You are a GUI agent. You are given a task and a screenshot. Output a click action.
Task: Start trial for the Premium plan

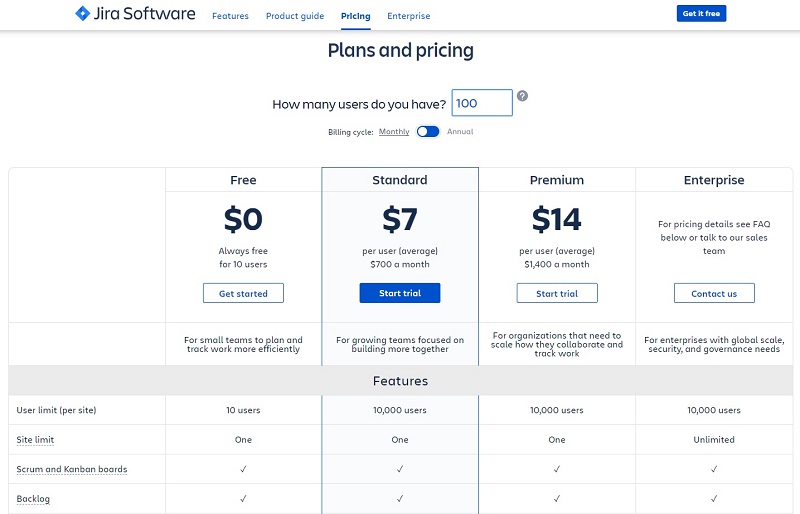(x=557, y=293)
